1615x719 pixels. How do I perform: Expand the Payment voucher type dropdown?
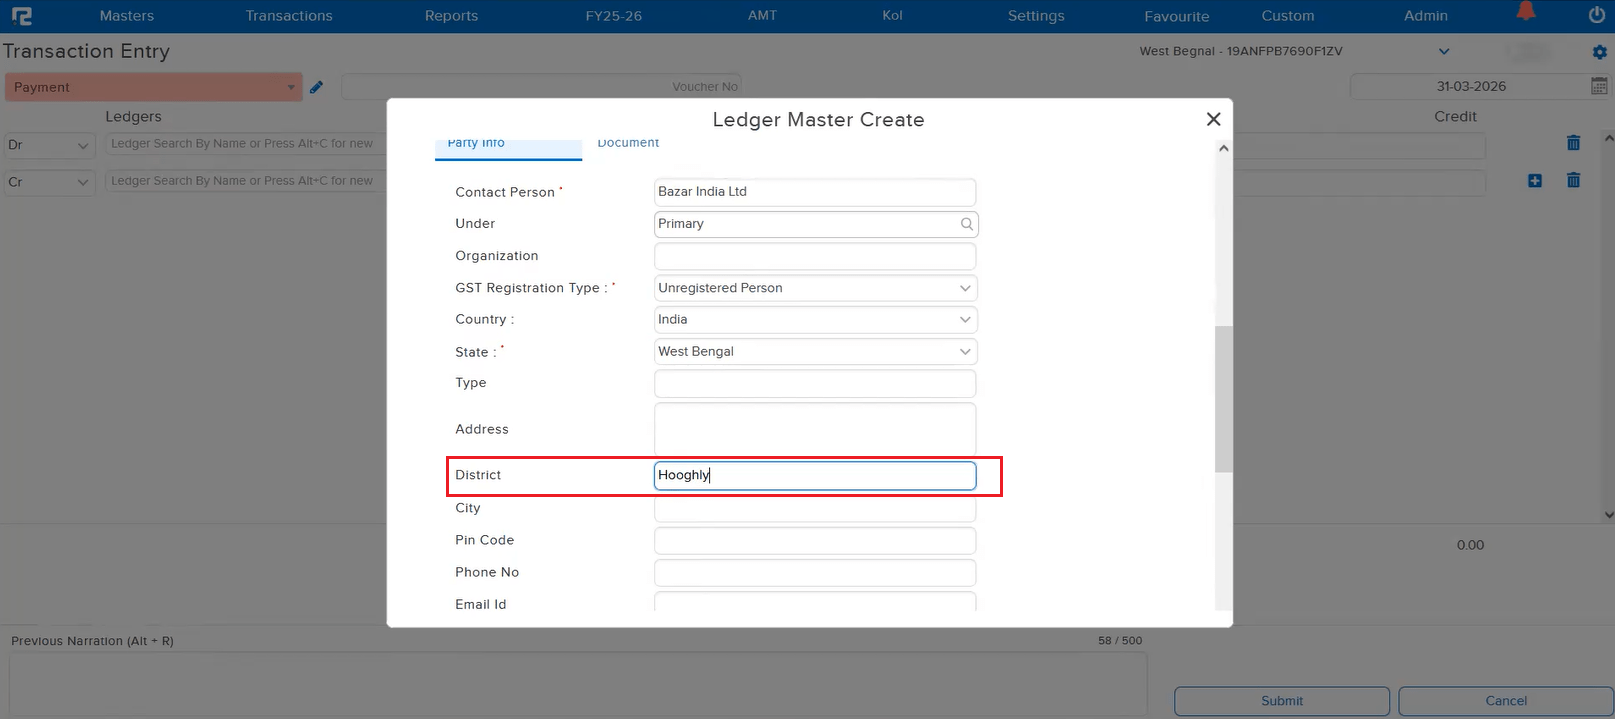point(291,87)
